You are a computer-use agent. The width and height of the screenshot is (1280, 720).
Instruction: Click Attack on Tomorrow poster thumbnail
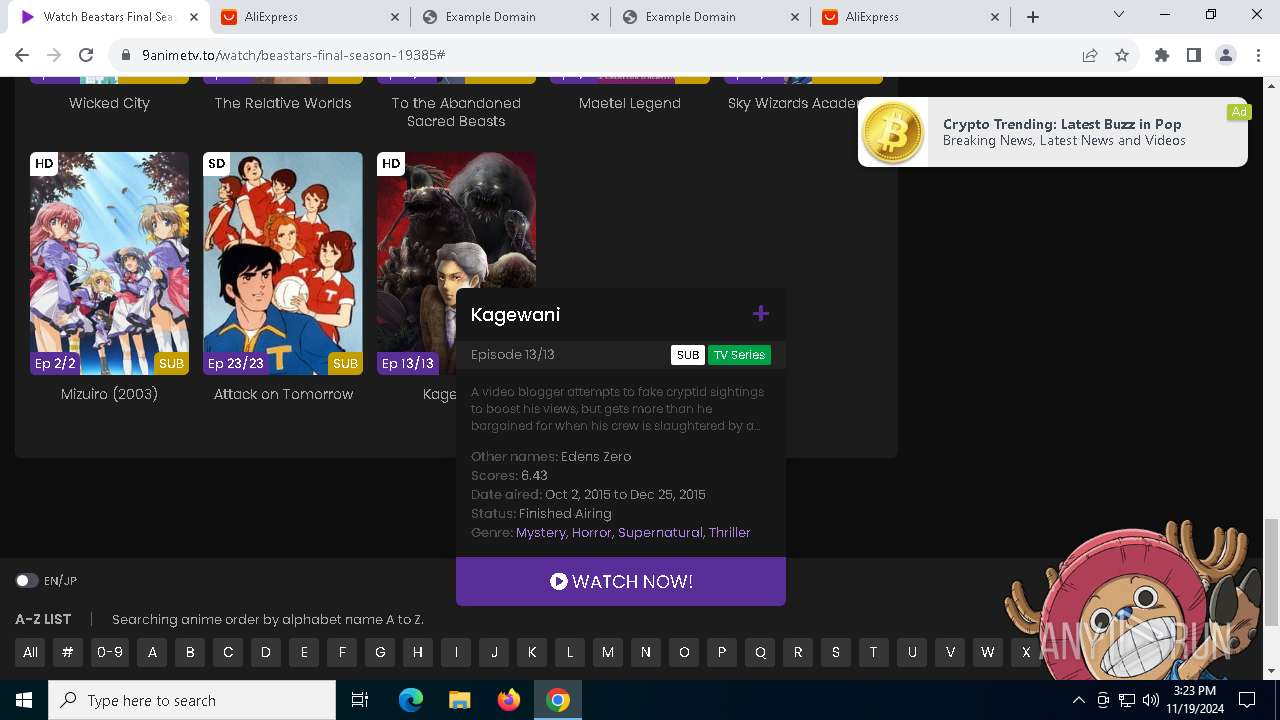pos(283,263)
